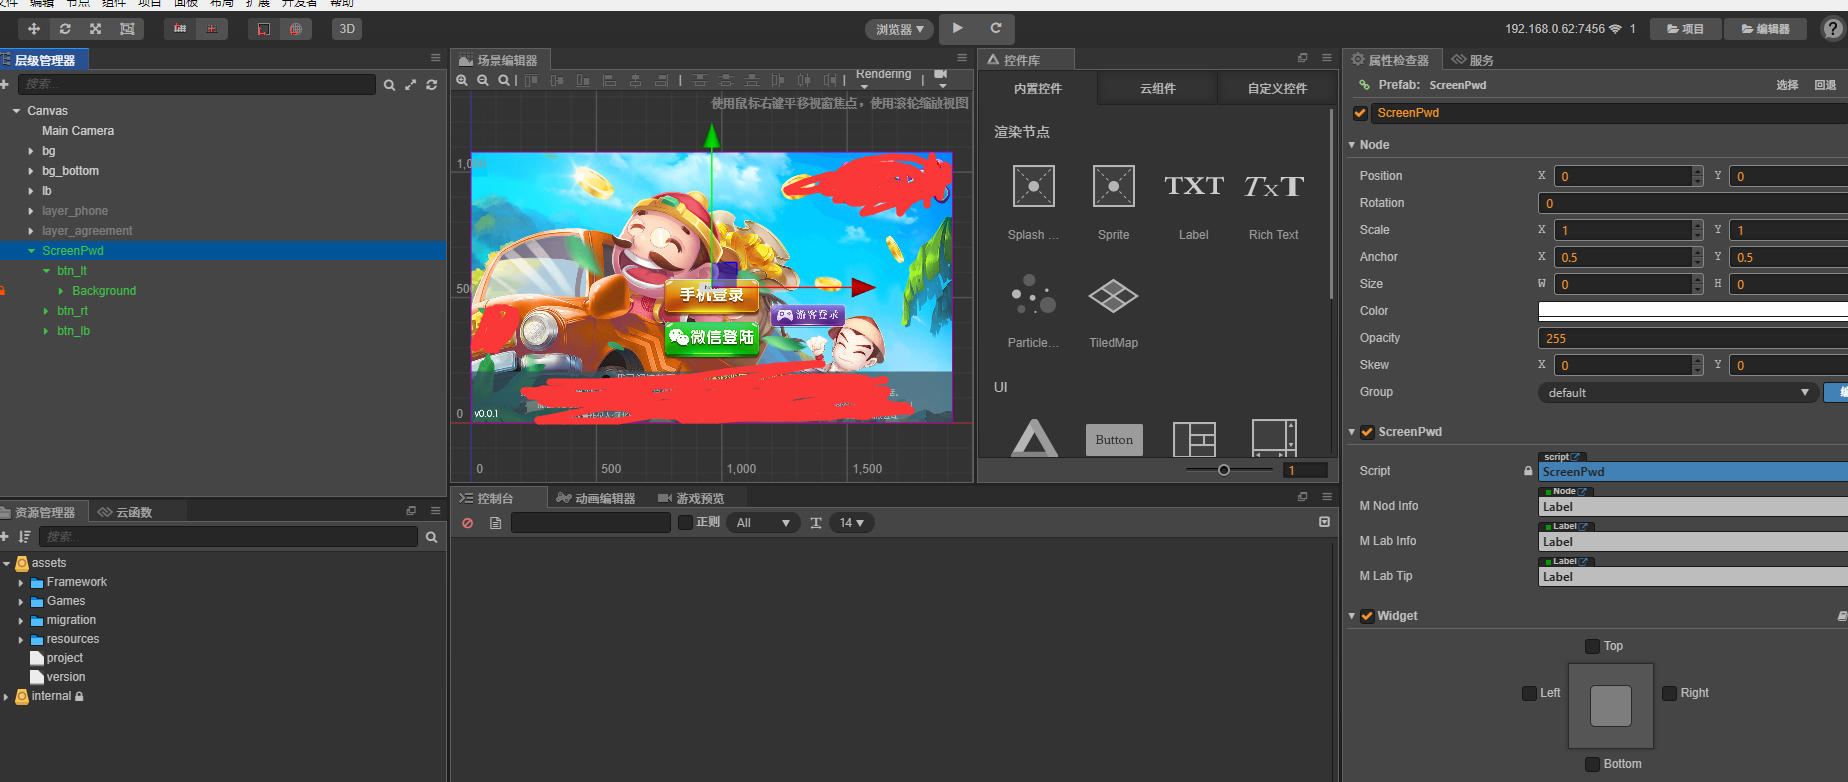The image size is (1848, 782).
Task: Switch to the 内置控件 tab
Action: [1038, 89]
